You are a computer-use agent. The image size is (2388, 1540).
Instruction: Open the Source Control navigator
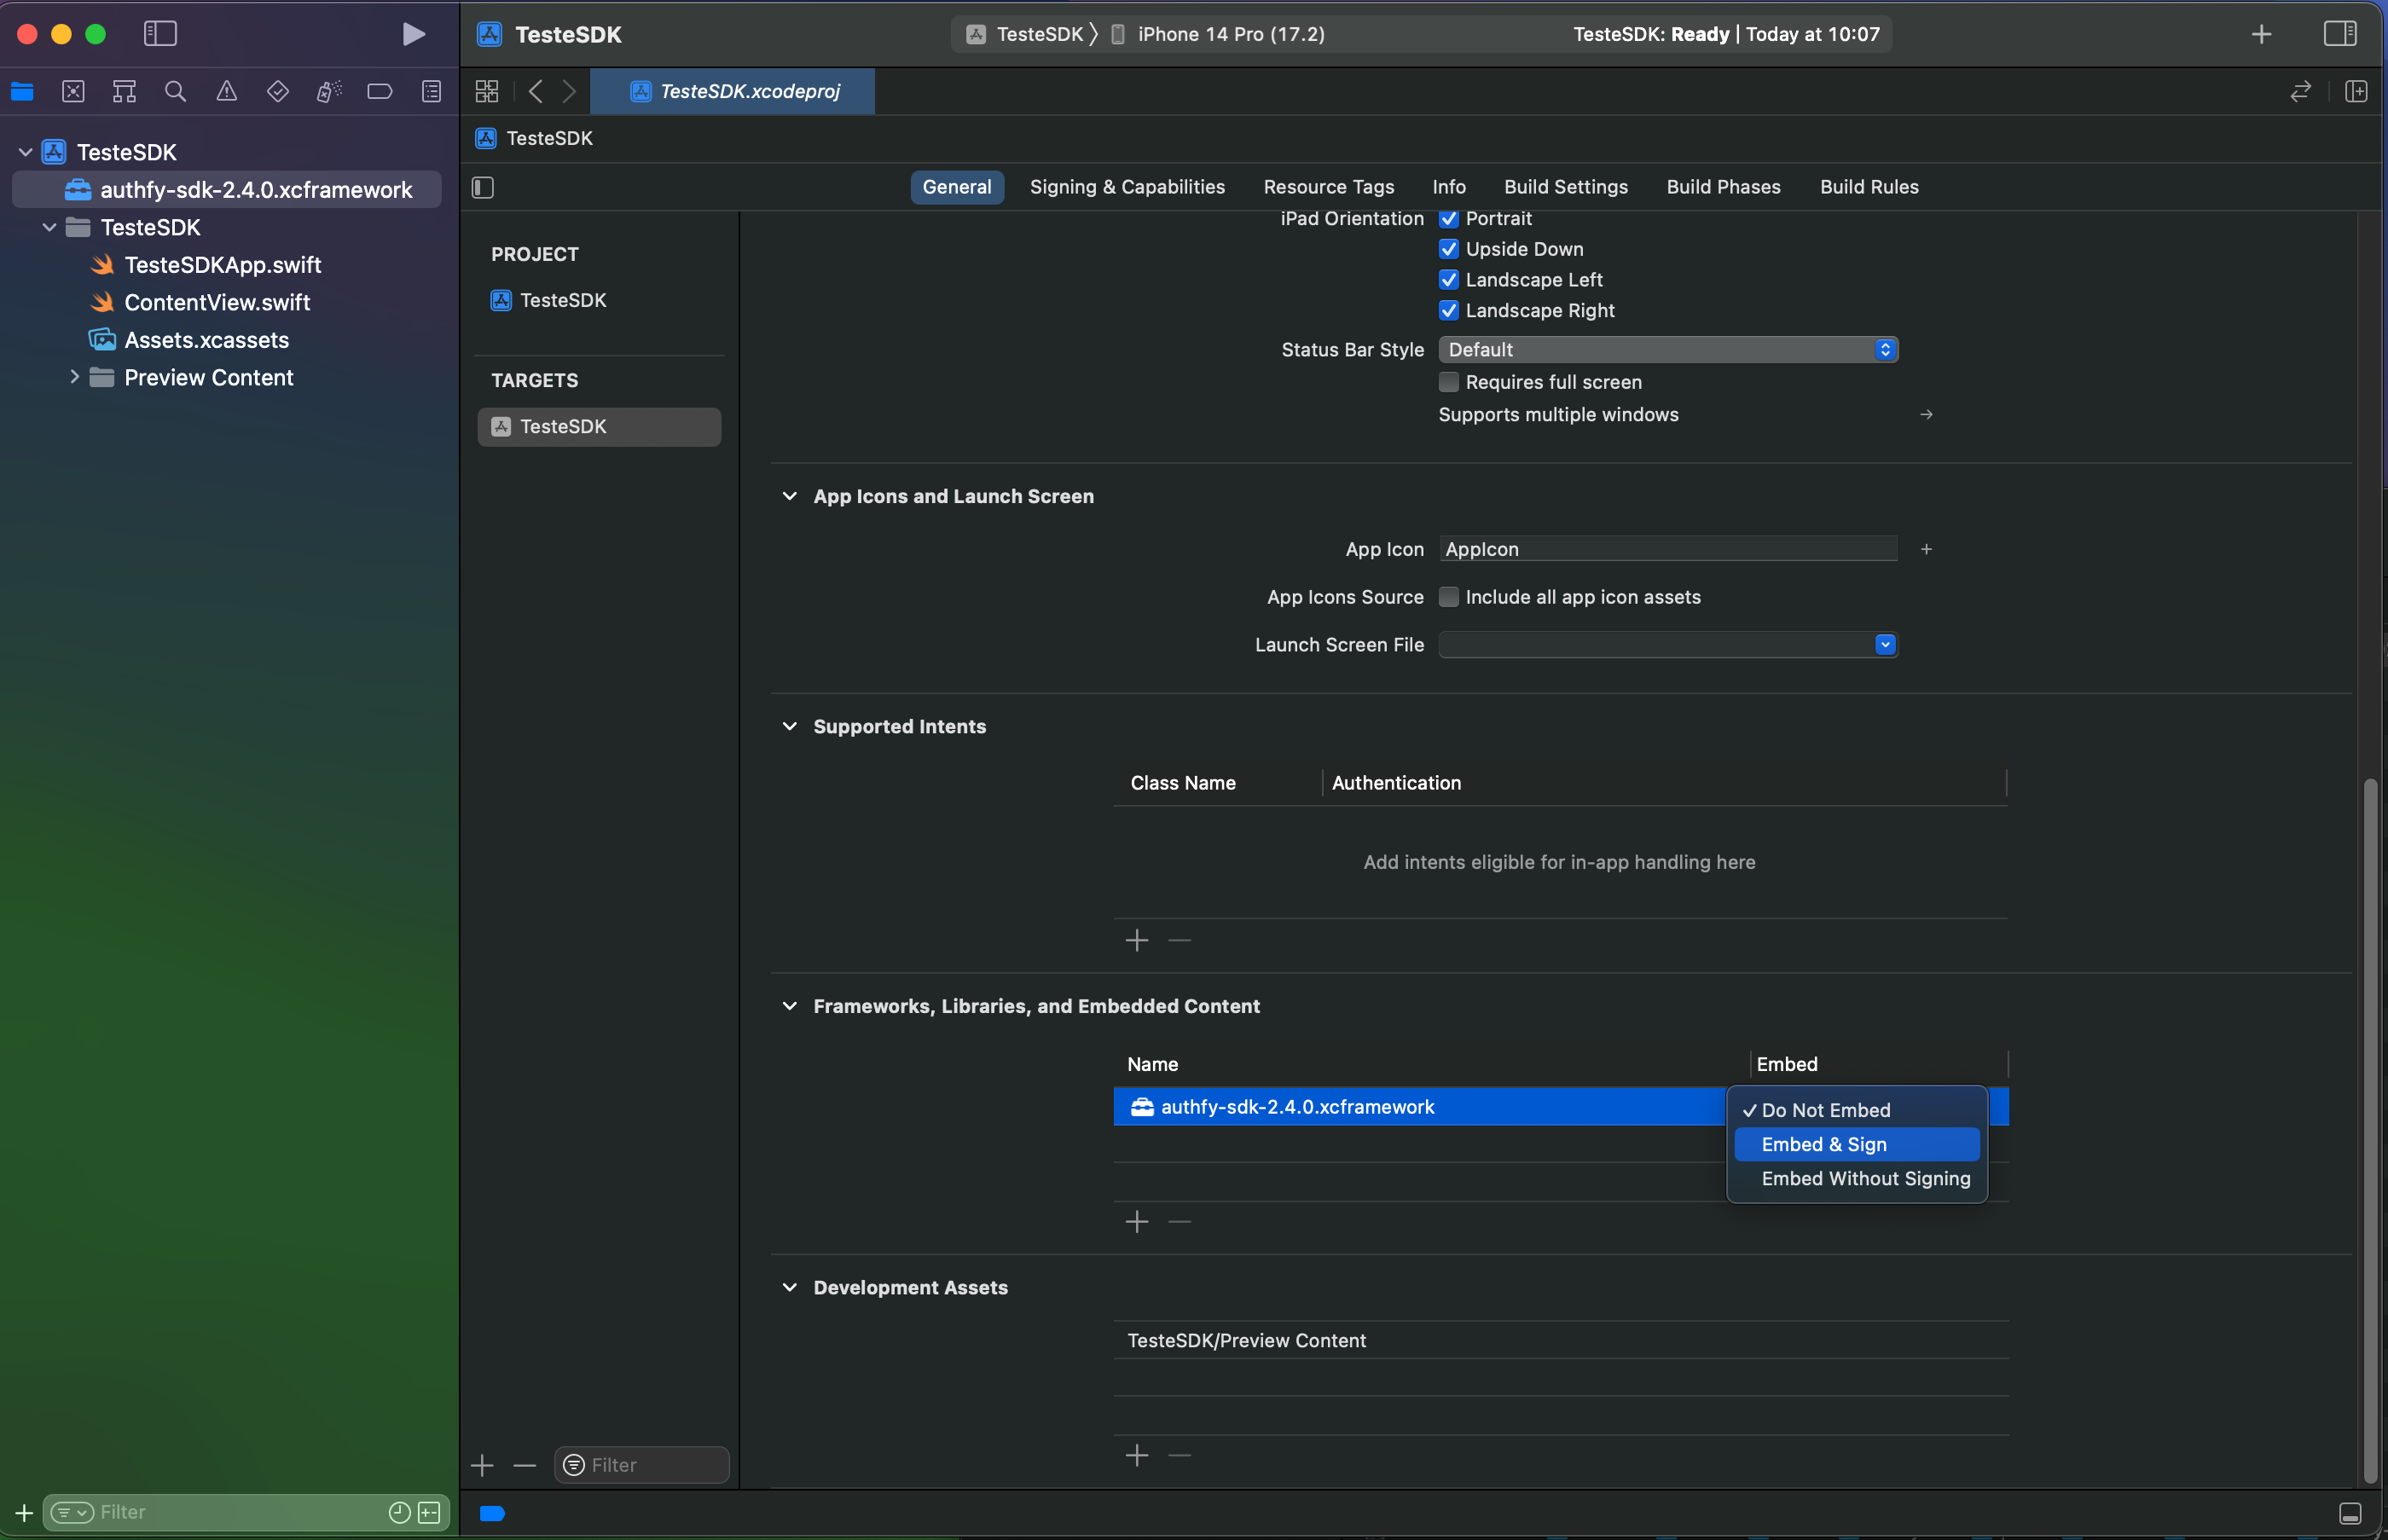click(73, 92)
